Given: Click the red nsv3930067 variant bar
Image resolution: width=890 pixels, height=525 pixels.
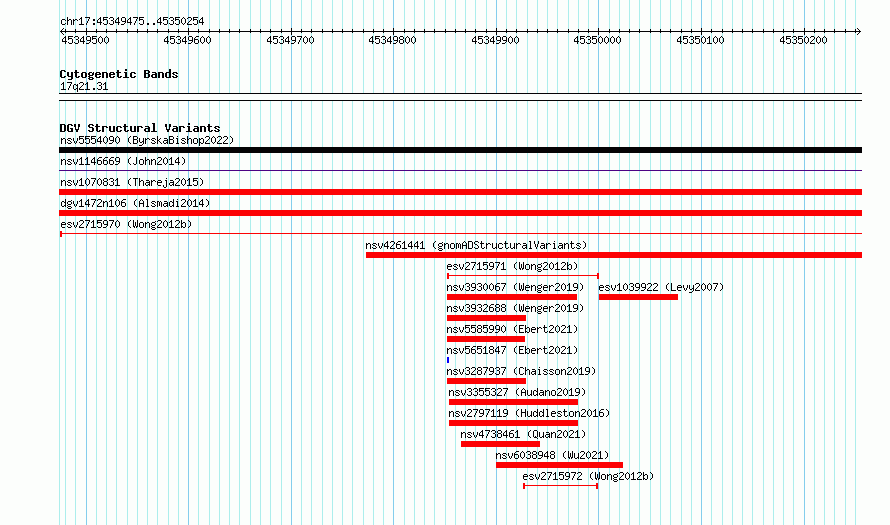Looking at the screenshot, I should coord(512,297).
